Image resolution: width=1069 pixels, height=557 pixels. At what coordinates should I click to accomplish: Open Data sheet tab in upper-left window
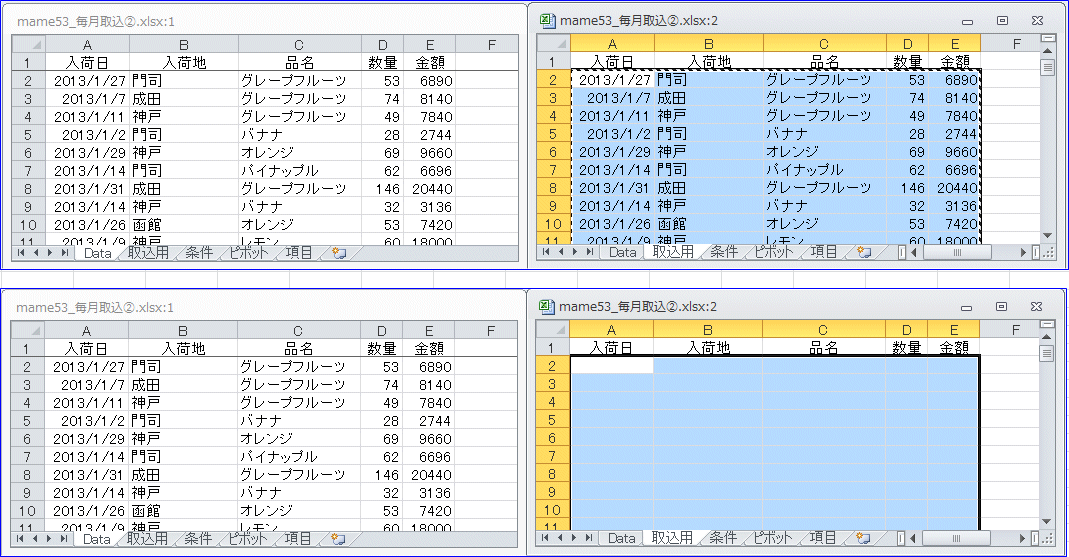pyautogui.click(x=97, y=253)
